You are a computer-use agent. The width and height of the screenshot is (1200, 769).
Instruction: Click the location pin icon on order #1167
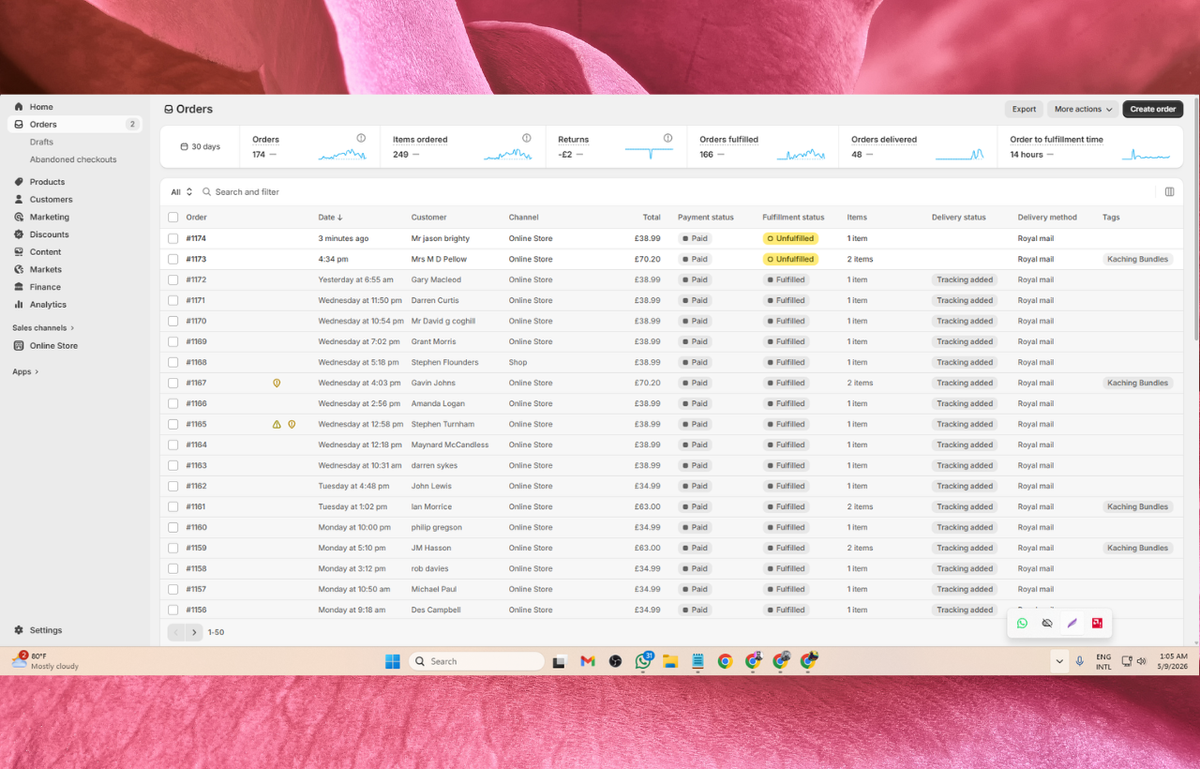277,383
